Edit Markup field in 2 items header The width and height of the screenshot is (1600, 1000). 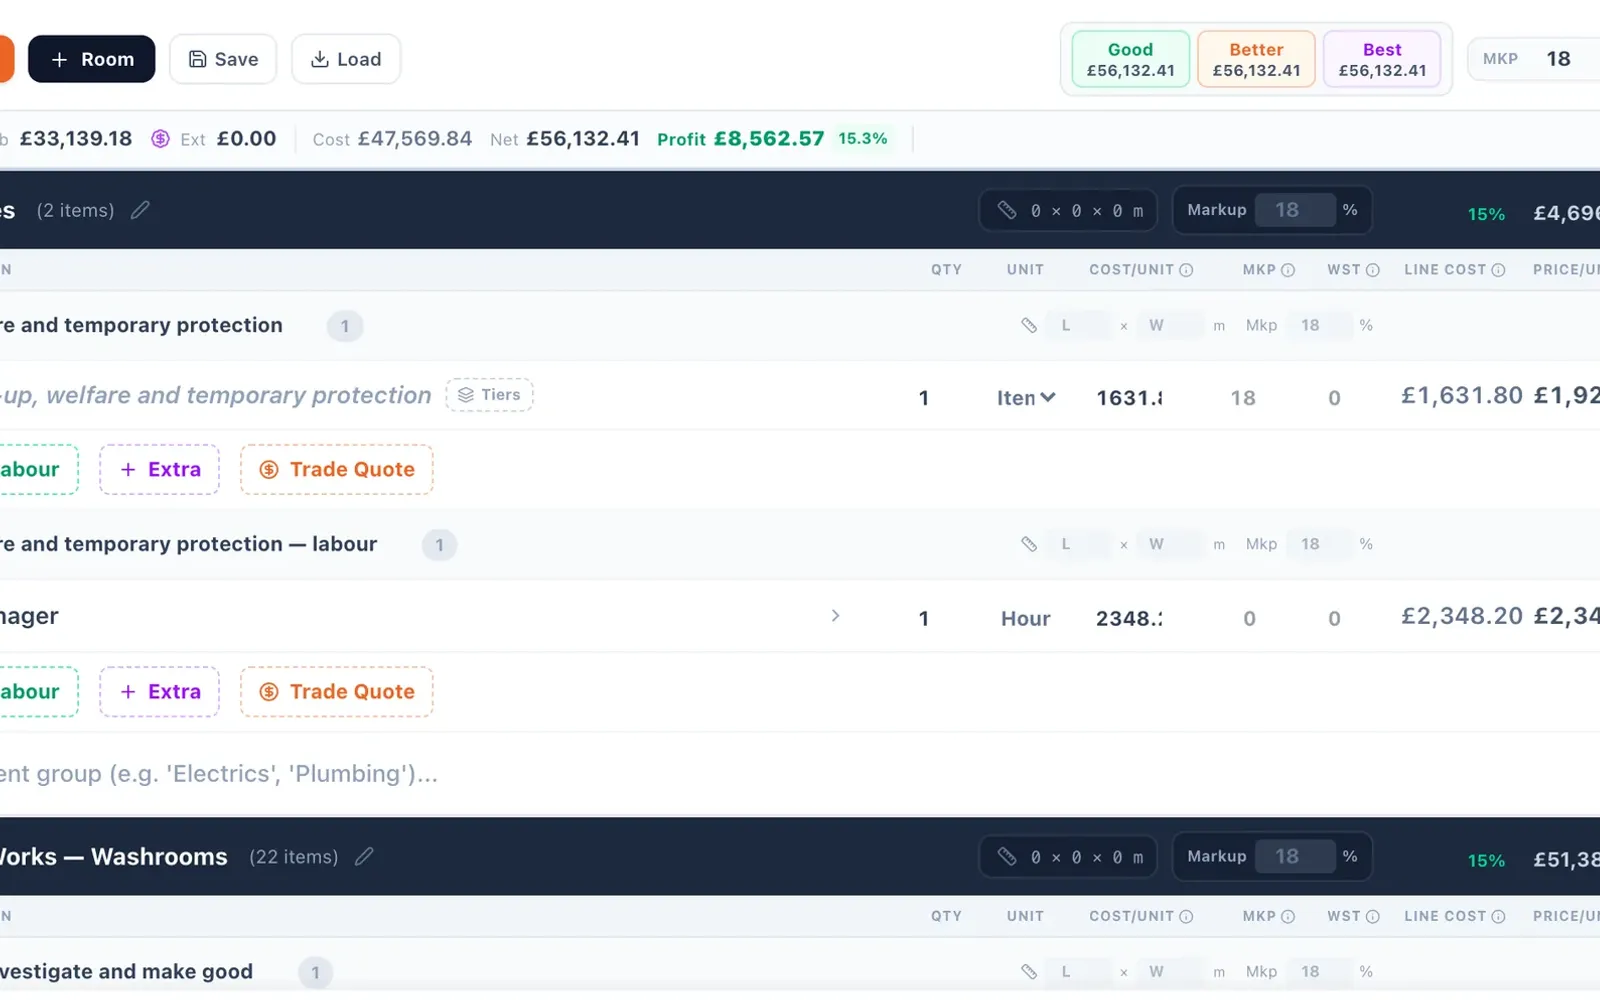coord(1294,210)
